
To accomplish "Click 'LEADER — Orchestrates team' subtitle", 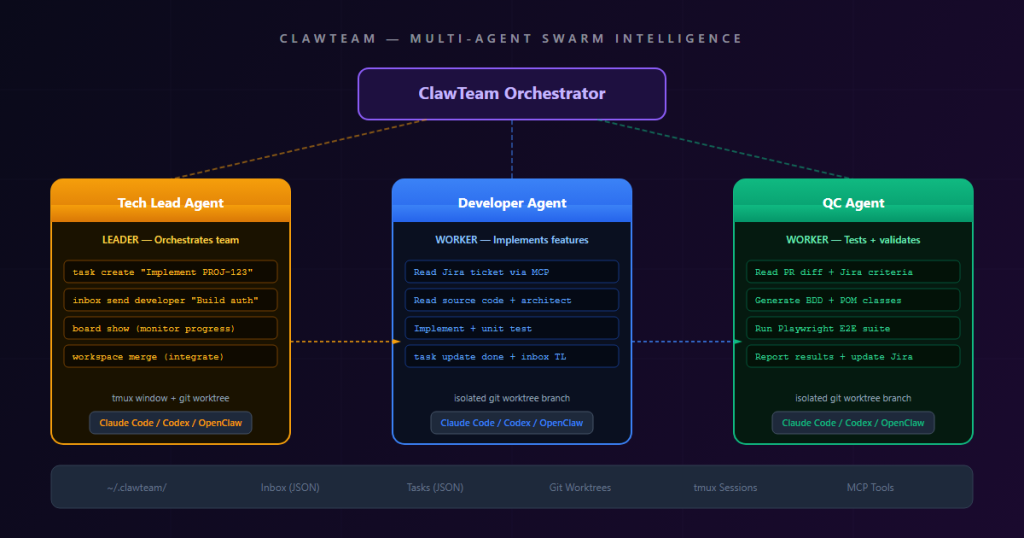I will tap(170, 240).
